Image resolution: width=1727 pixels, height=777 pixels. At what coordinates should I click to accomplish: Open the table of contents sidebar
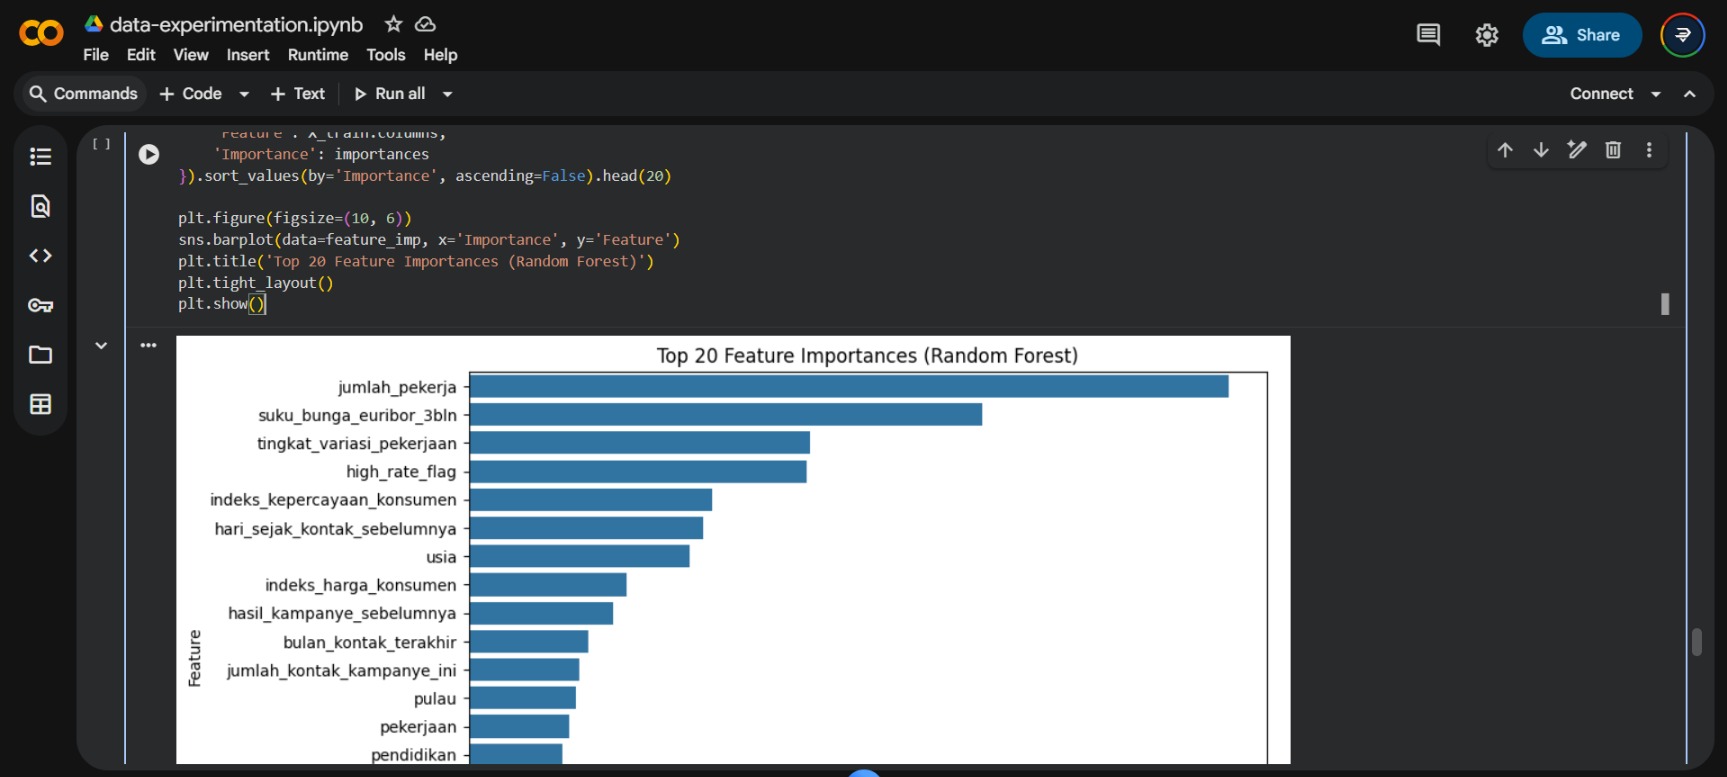(x=40, y=156)
